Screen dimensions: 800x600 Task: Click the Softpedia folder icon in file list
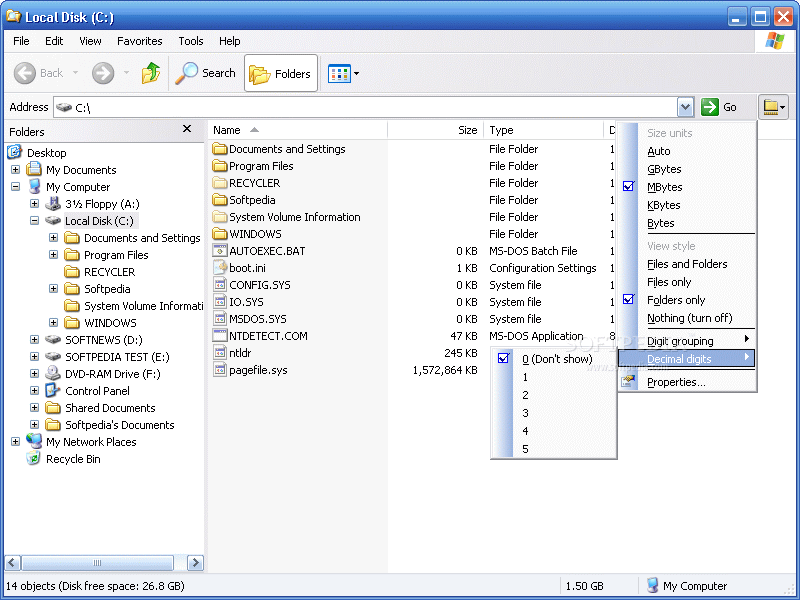[219, 200]
